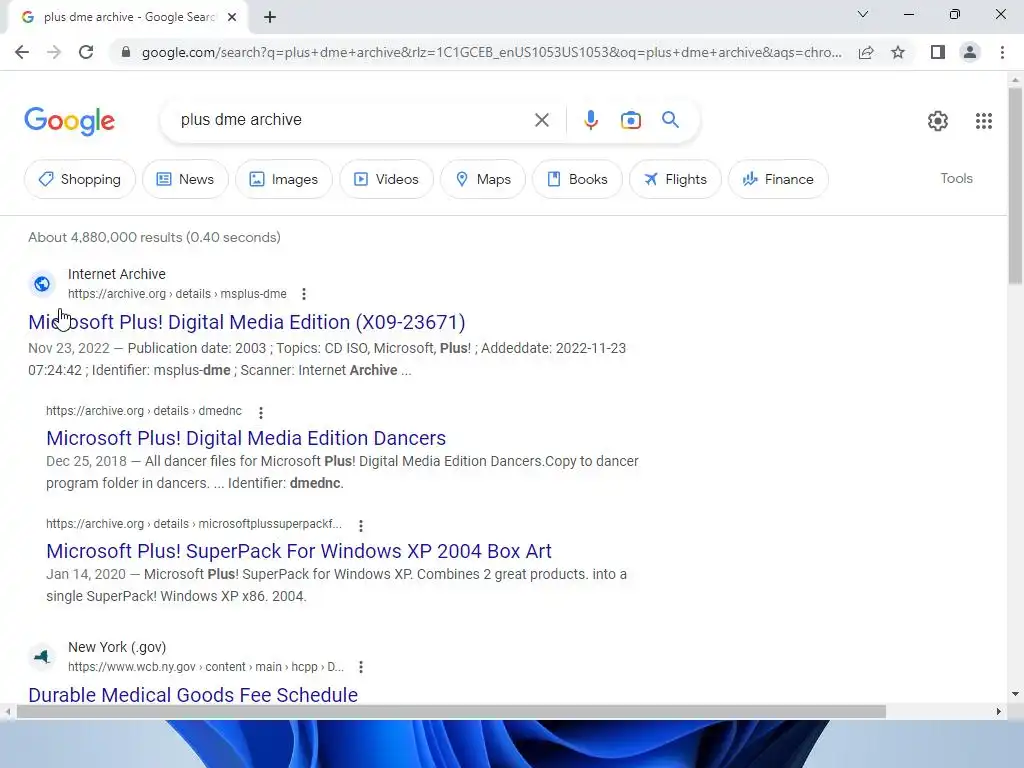
Task: Click the horizontal scrollbar thumb
Action: 451,711
